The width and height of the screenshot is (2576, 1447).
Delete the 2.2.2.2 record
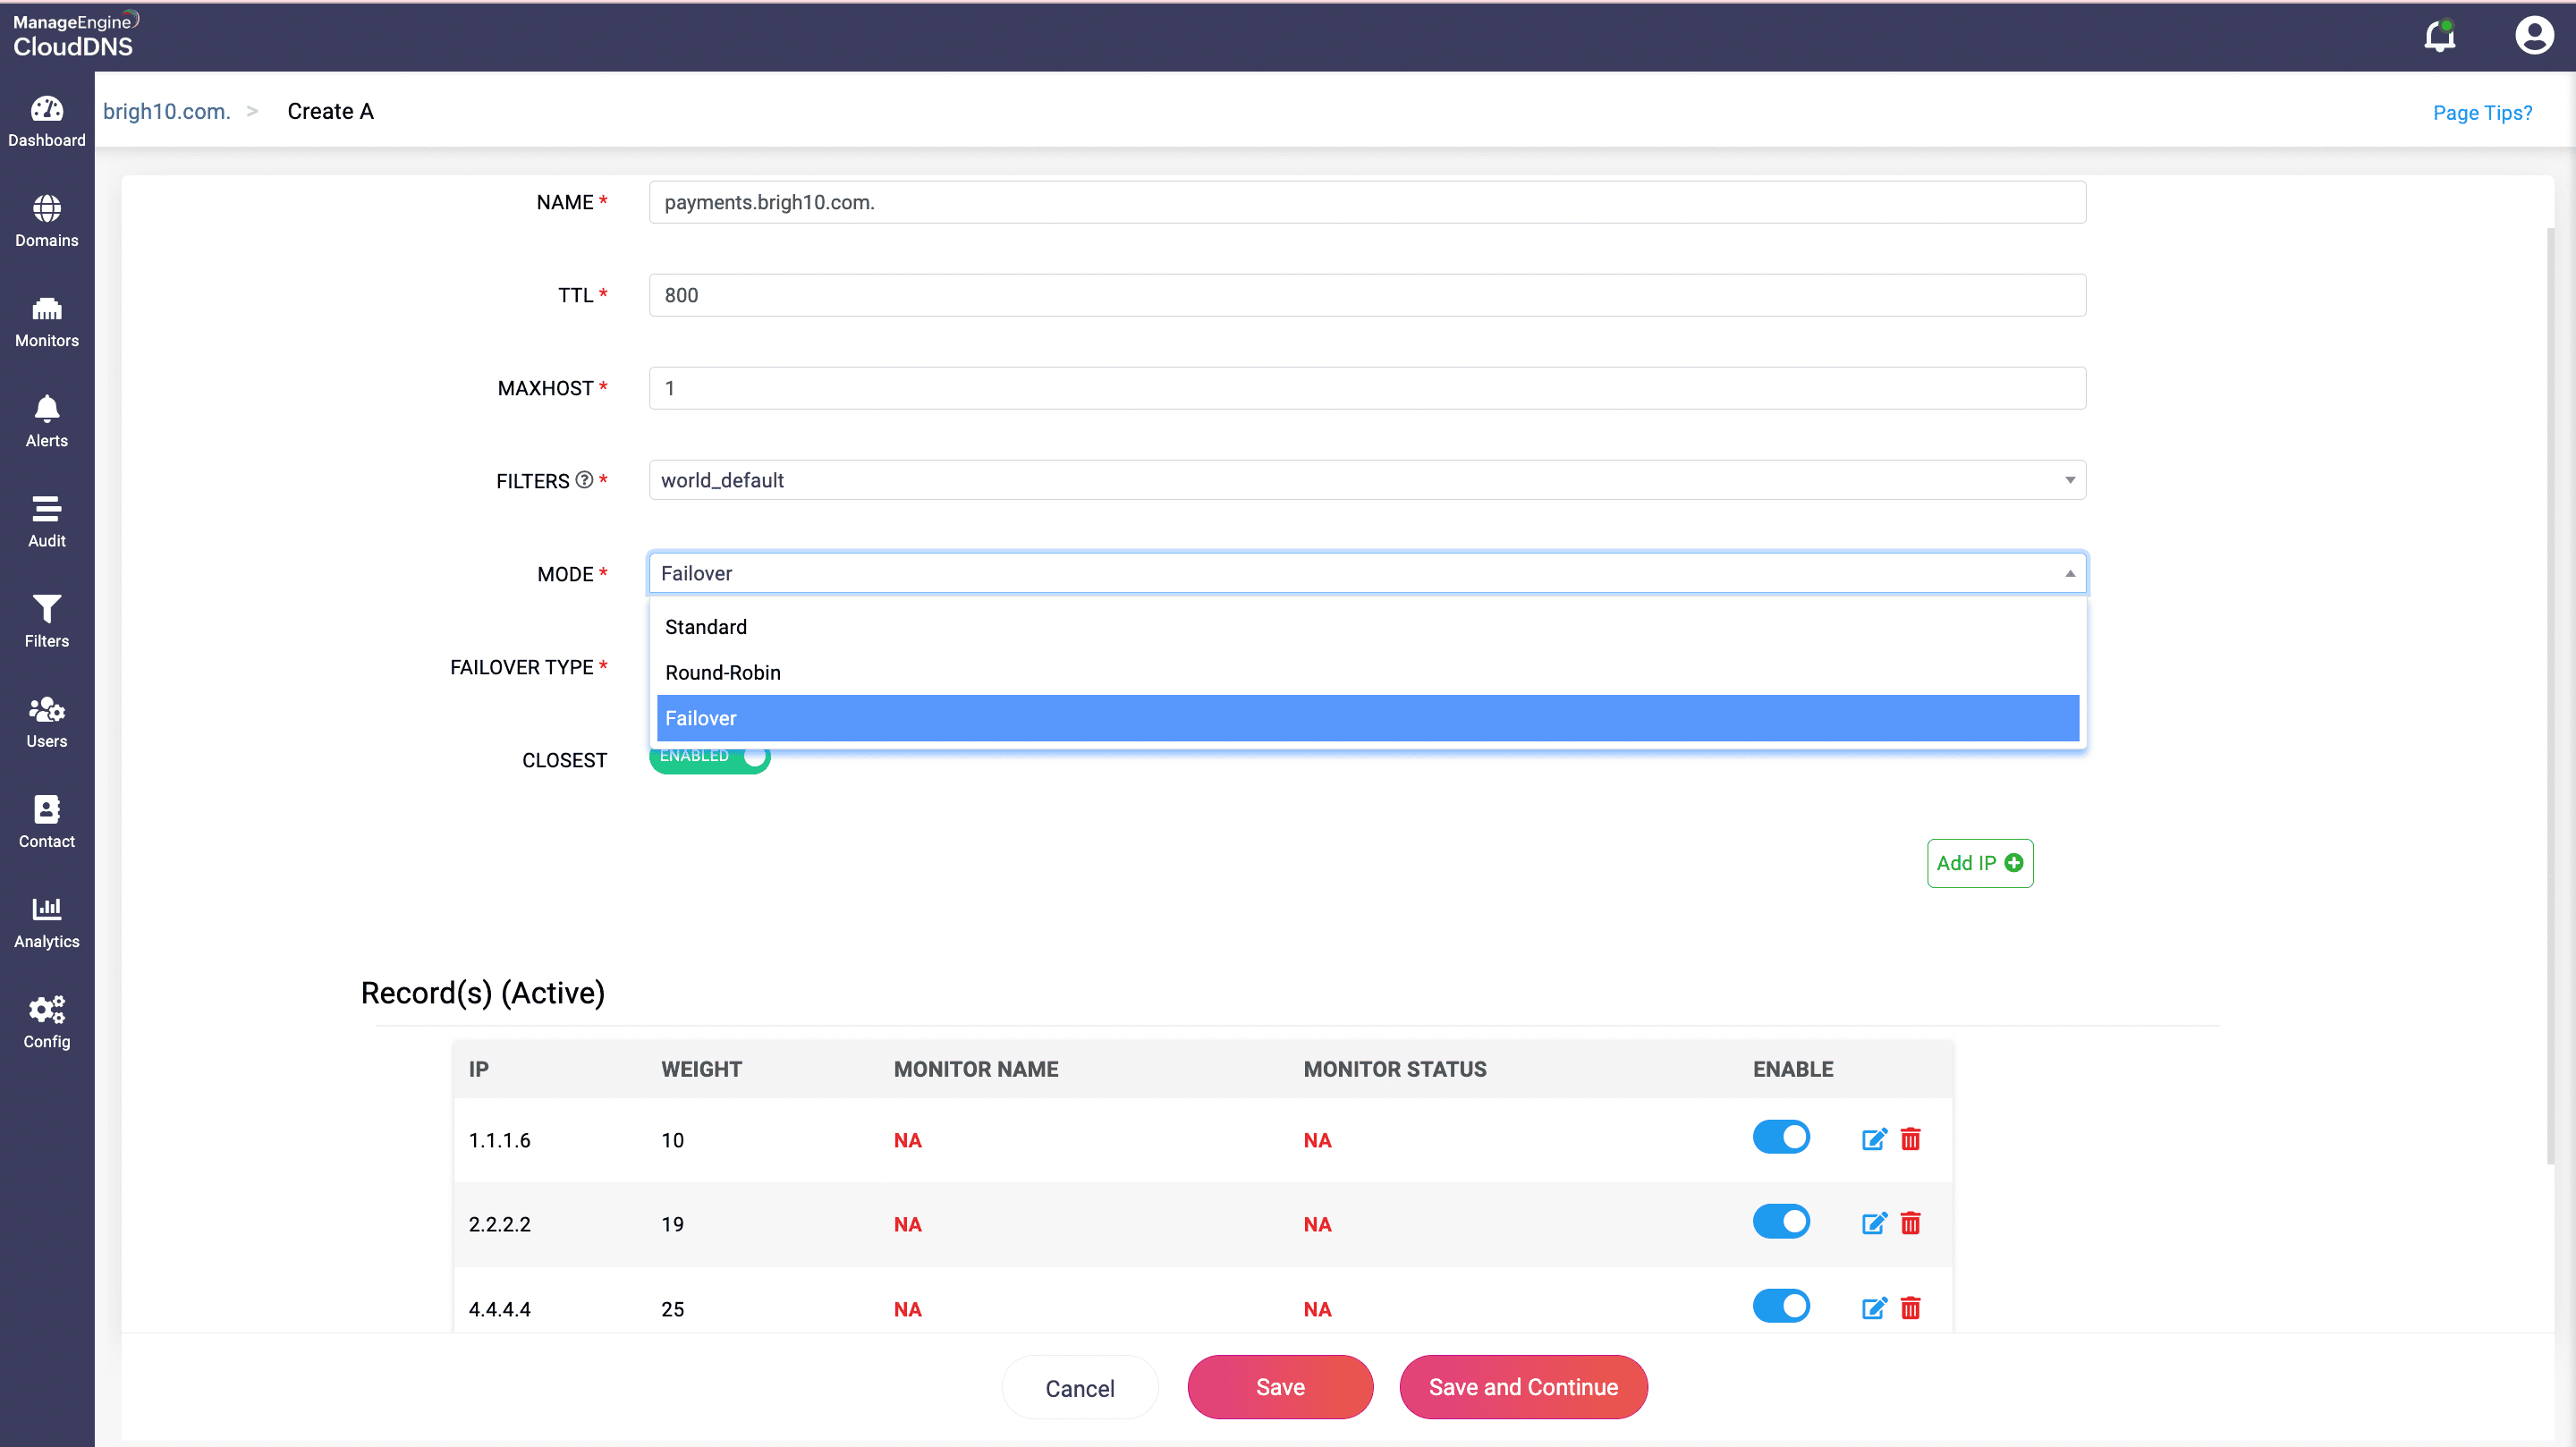click(1910, 1223)
